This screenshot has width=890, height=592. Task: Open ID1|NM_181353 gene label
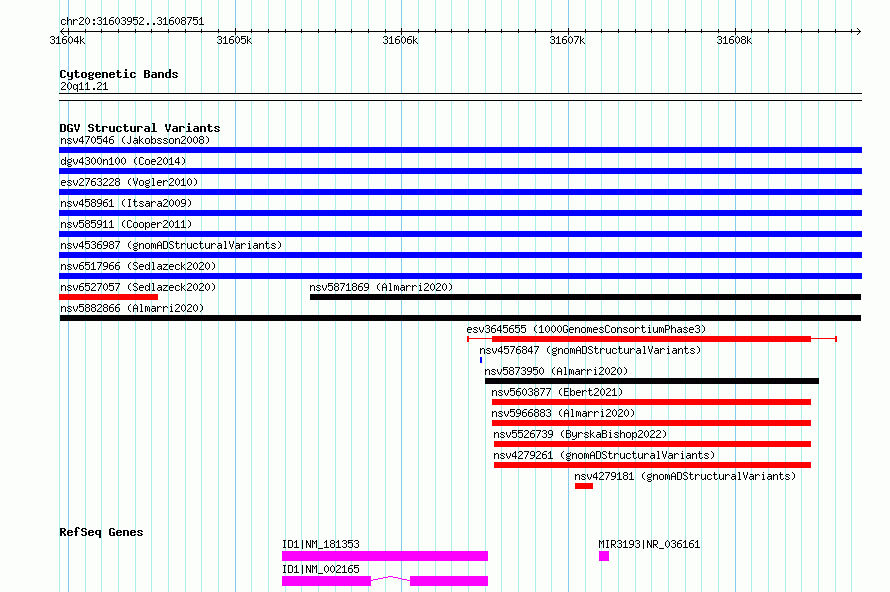point(321,544)
